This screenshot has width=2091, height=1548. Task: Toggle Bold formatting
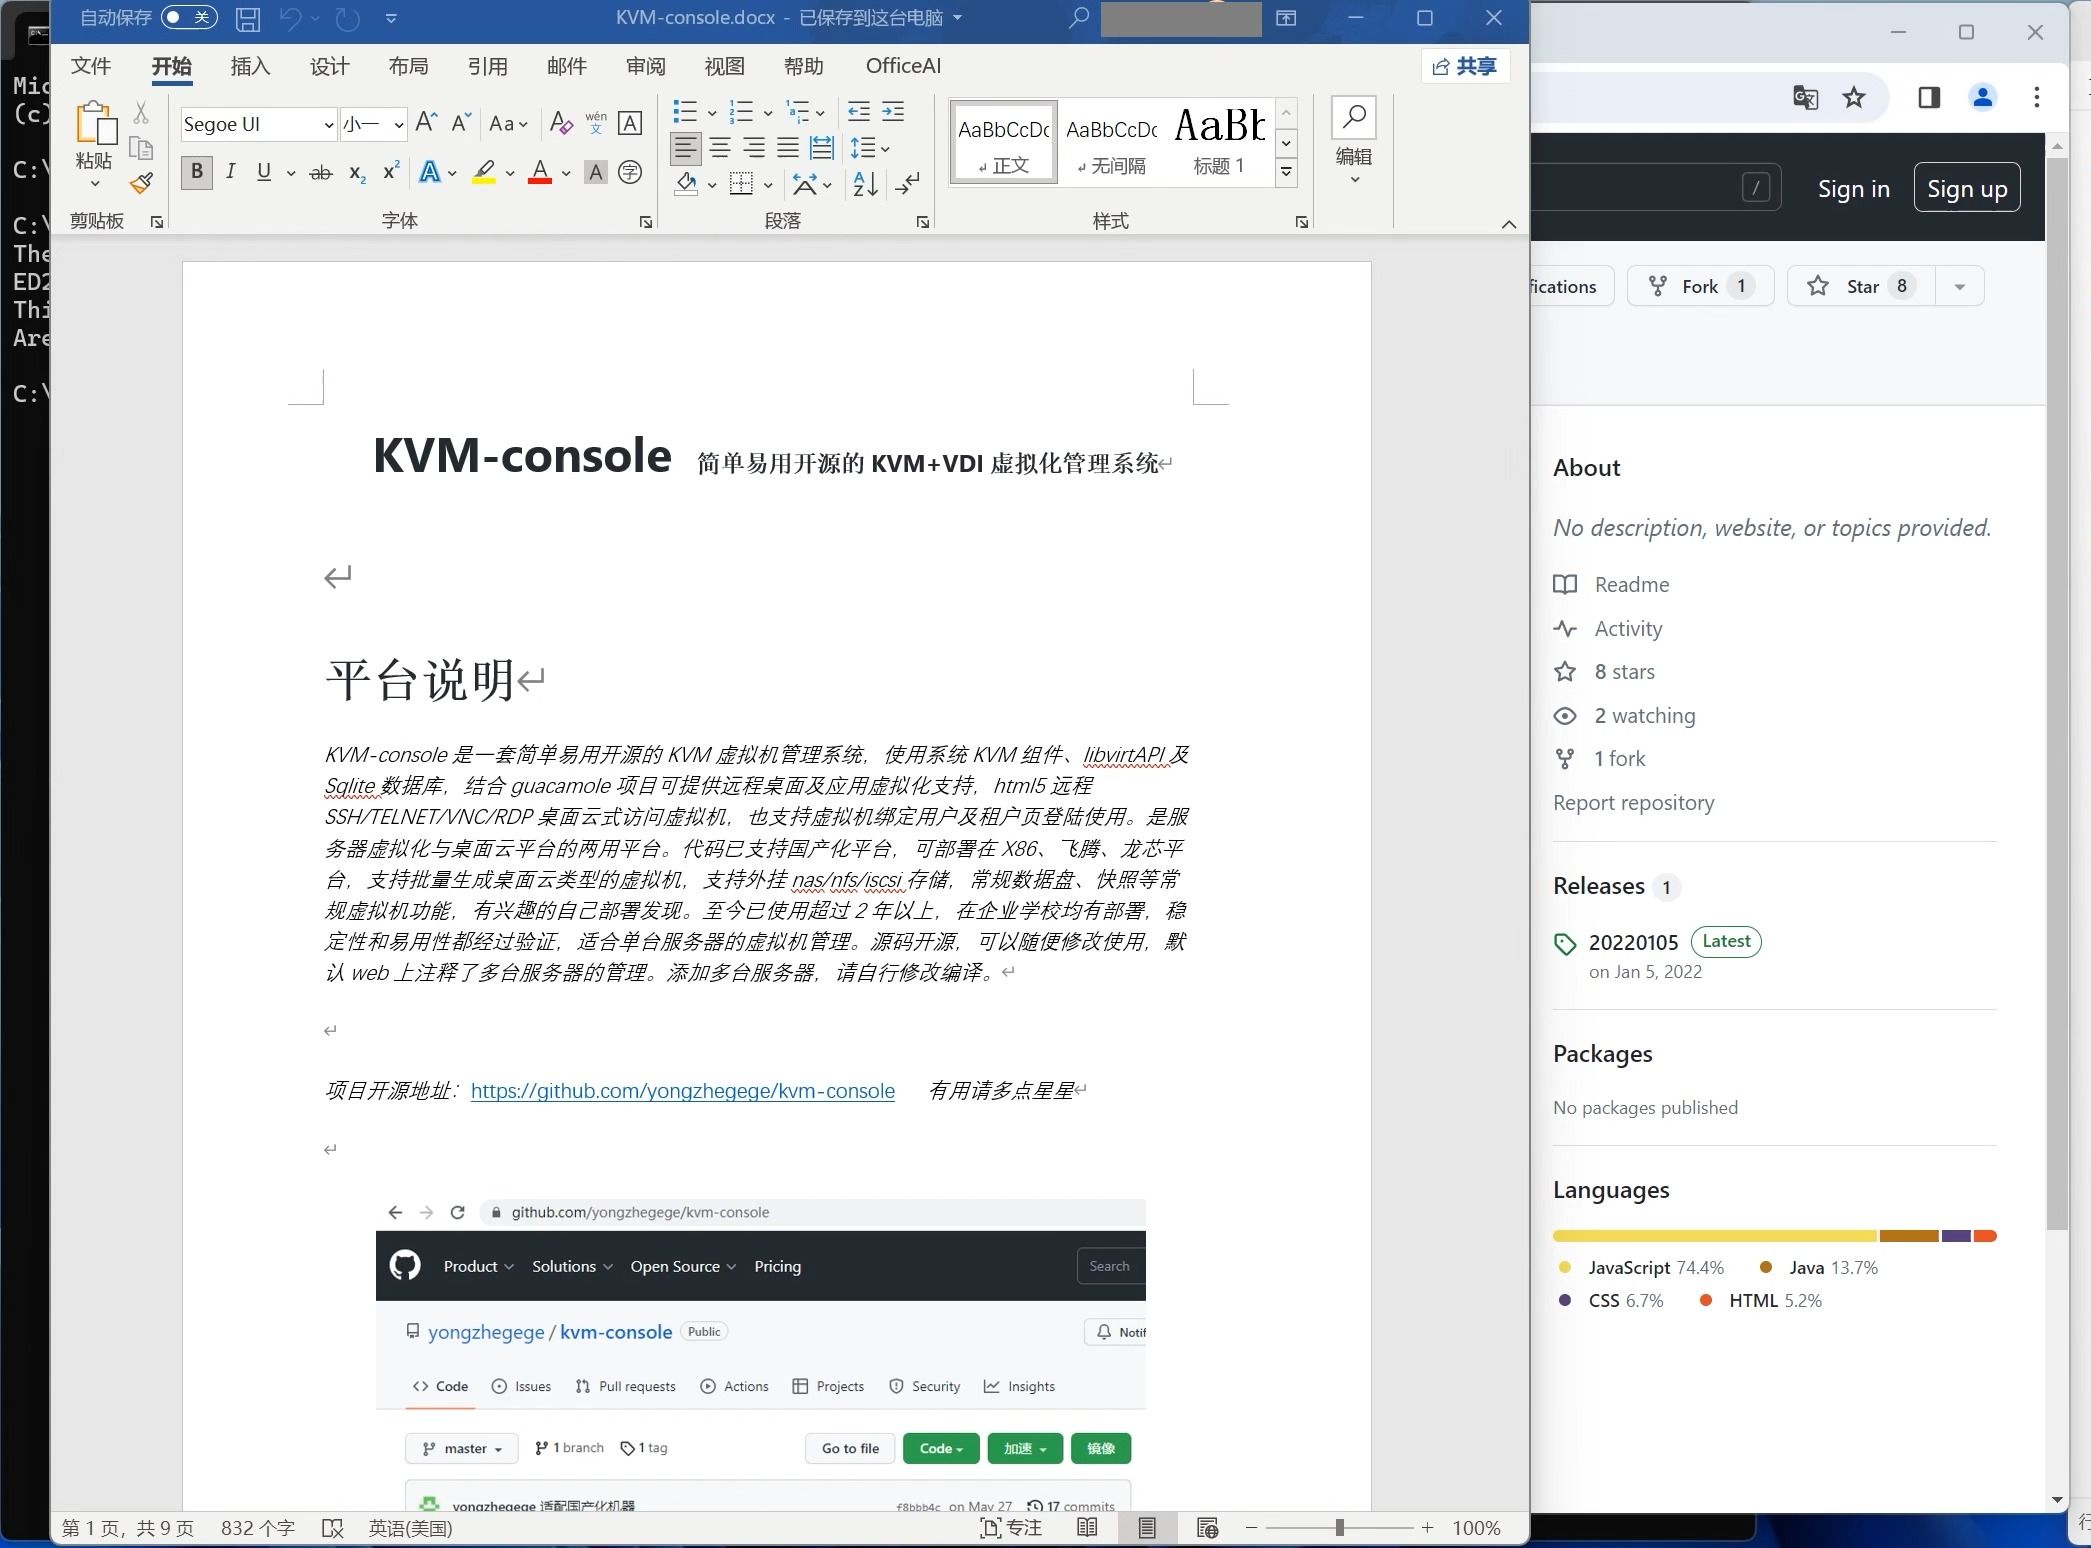197,172
